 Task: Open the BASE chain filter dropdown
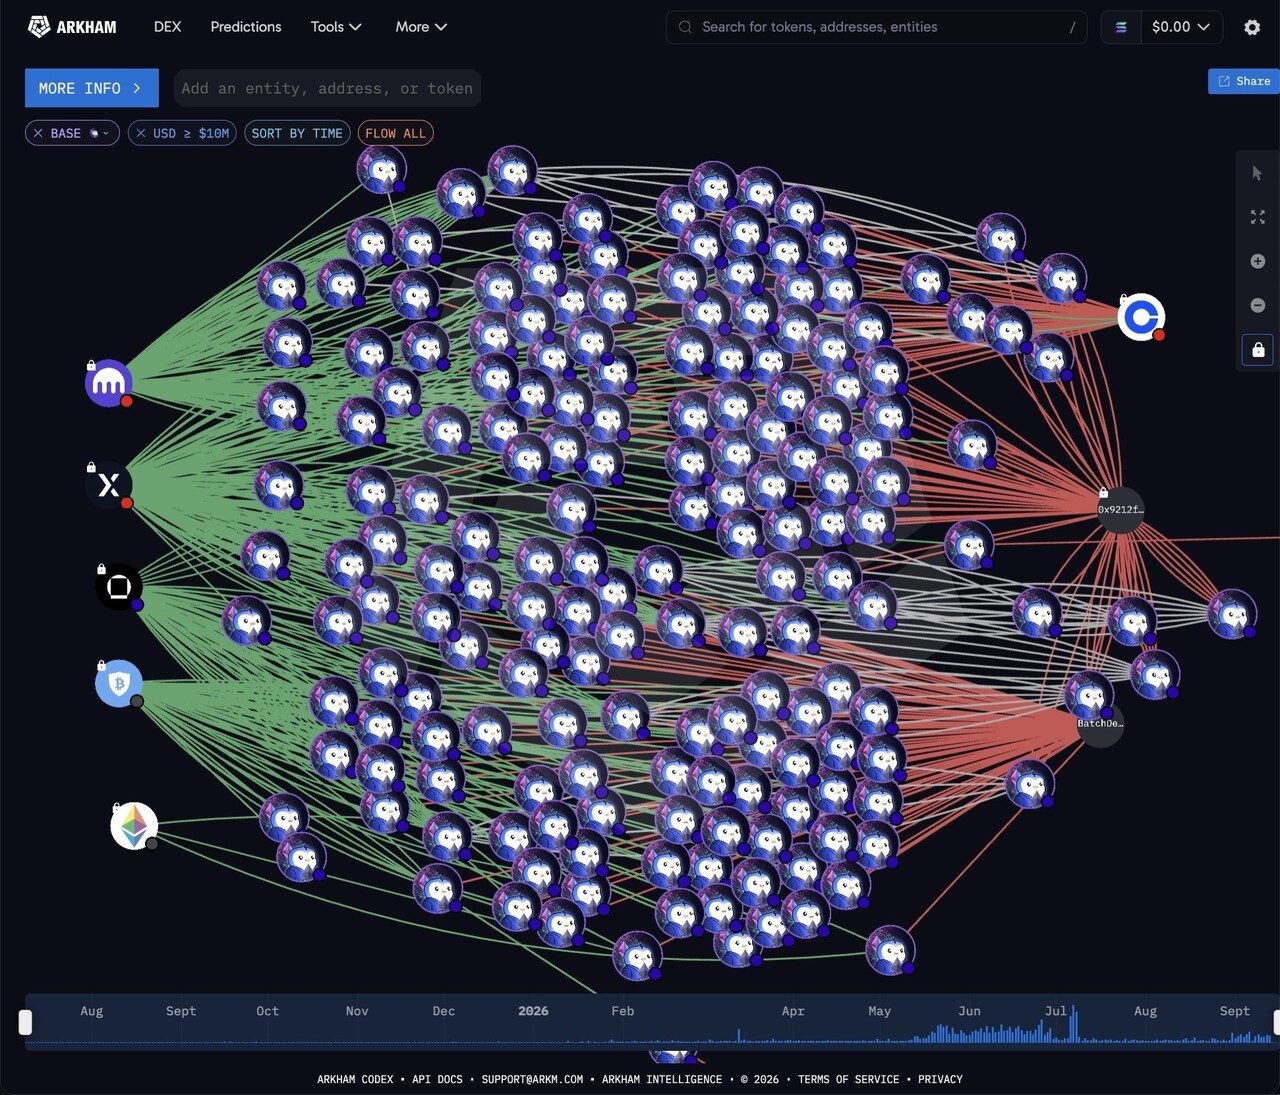pos(100,133)
